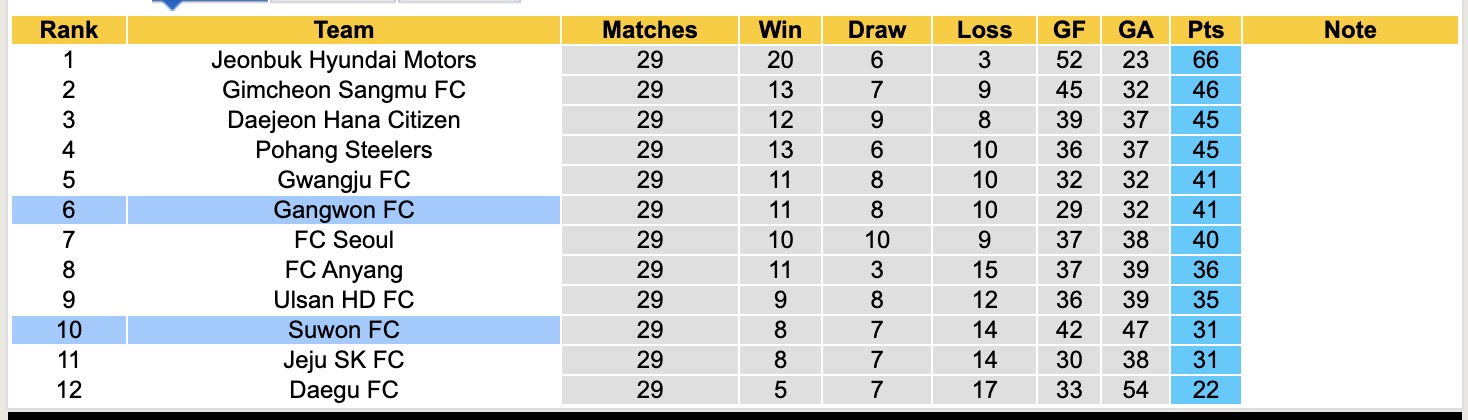Click the Rank column header
This screenshot has width=1468, height=420.
pos(68,30)
